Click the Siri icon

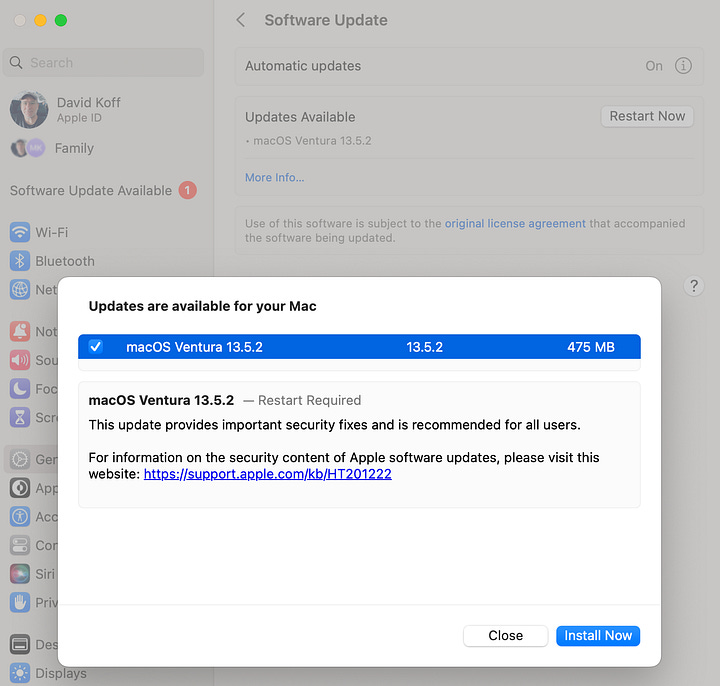pyautogui.click(x=20, y=574)
